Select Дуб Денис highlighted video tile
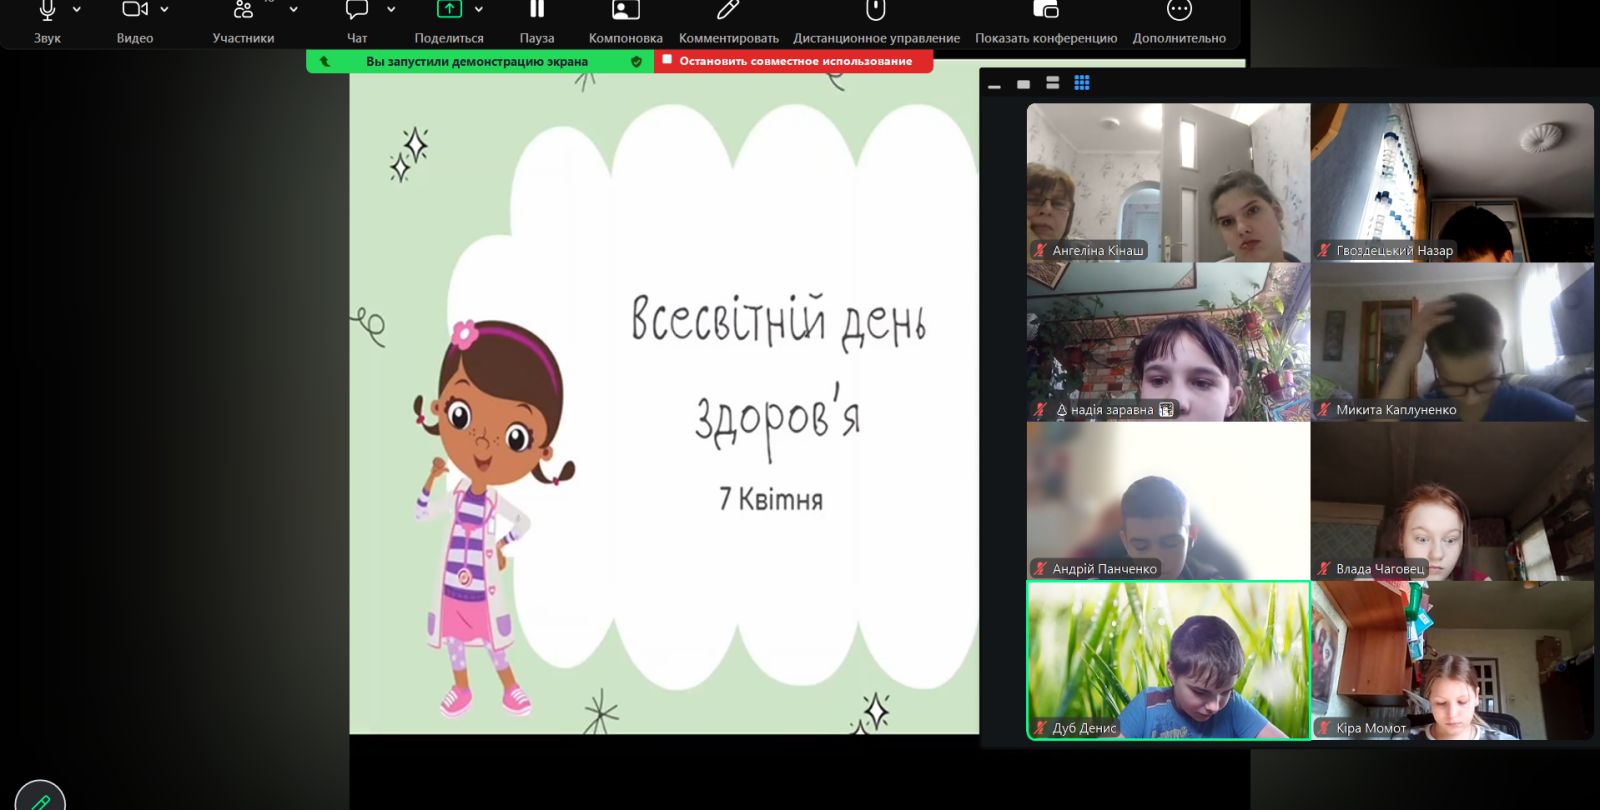This screenshot has height=810, width=1600. tap(1168, 660)
